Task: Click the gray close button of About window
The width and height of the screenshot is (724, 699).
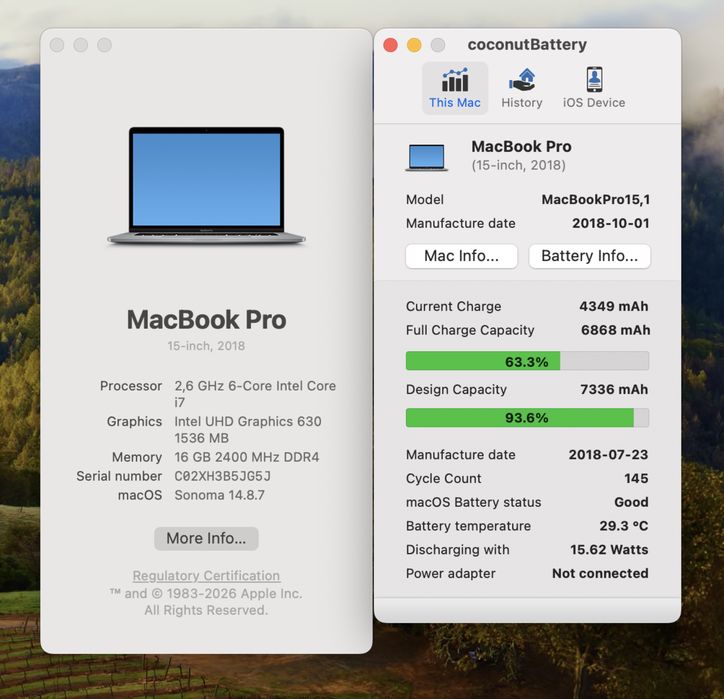Action: [57, 45]
